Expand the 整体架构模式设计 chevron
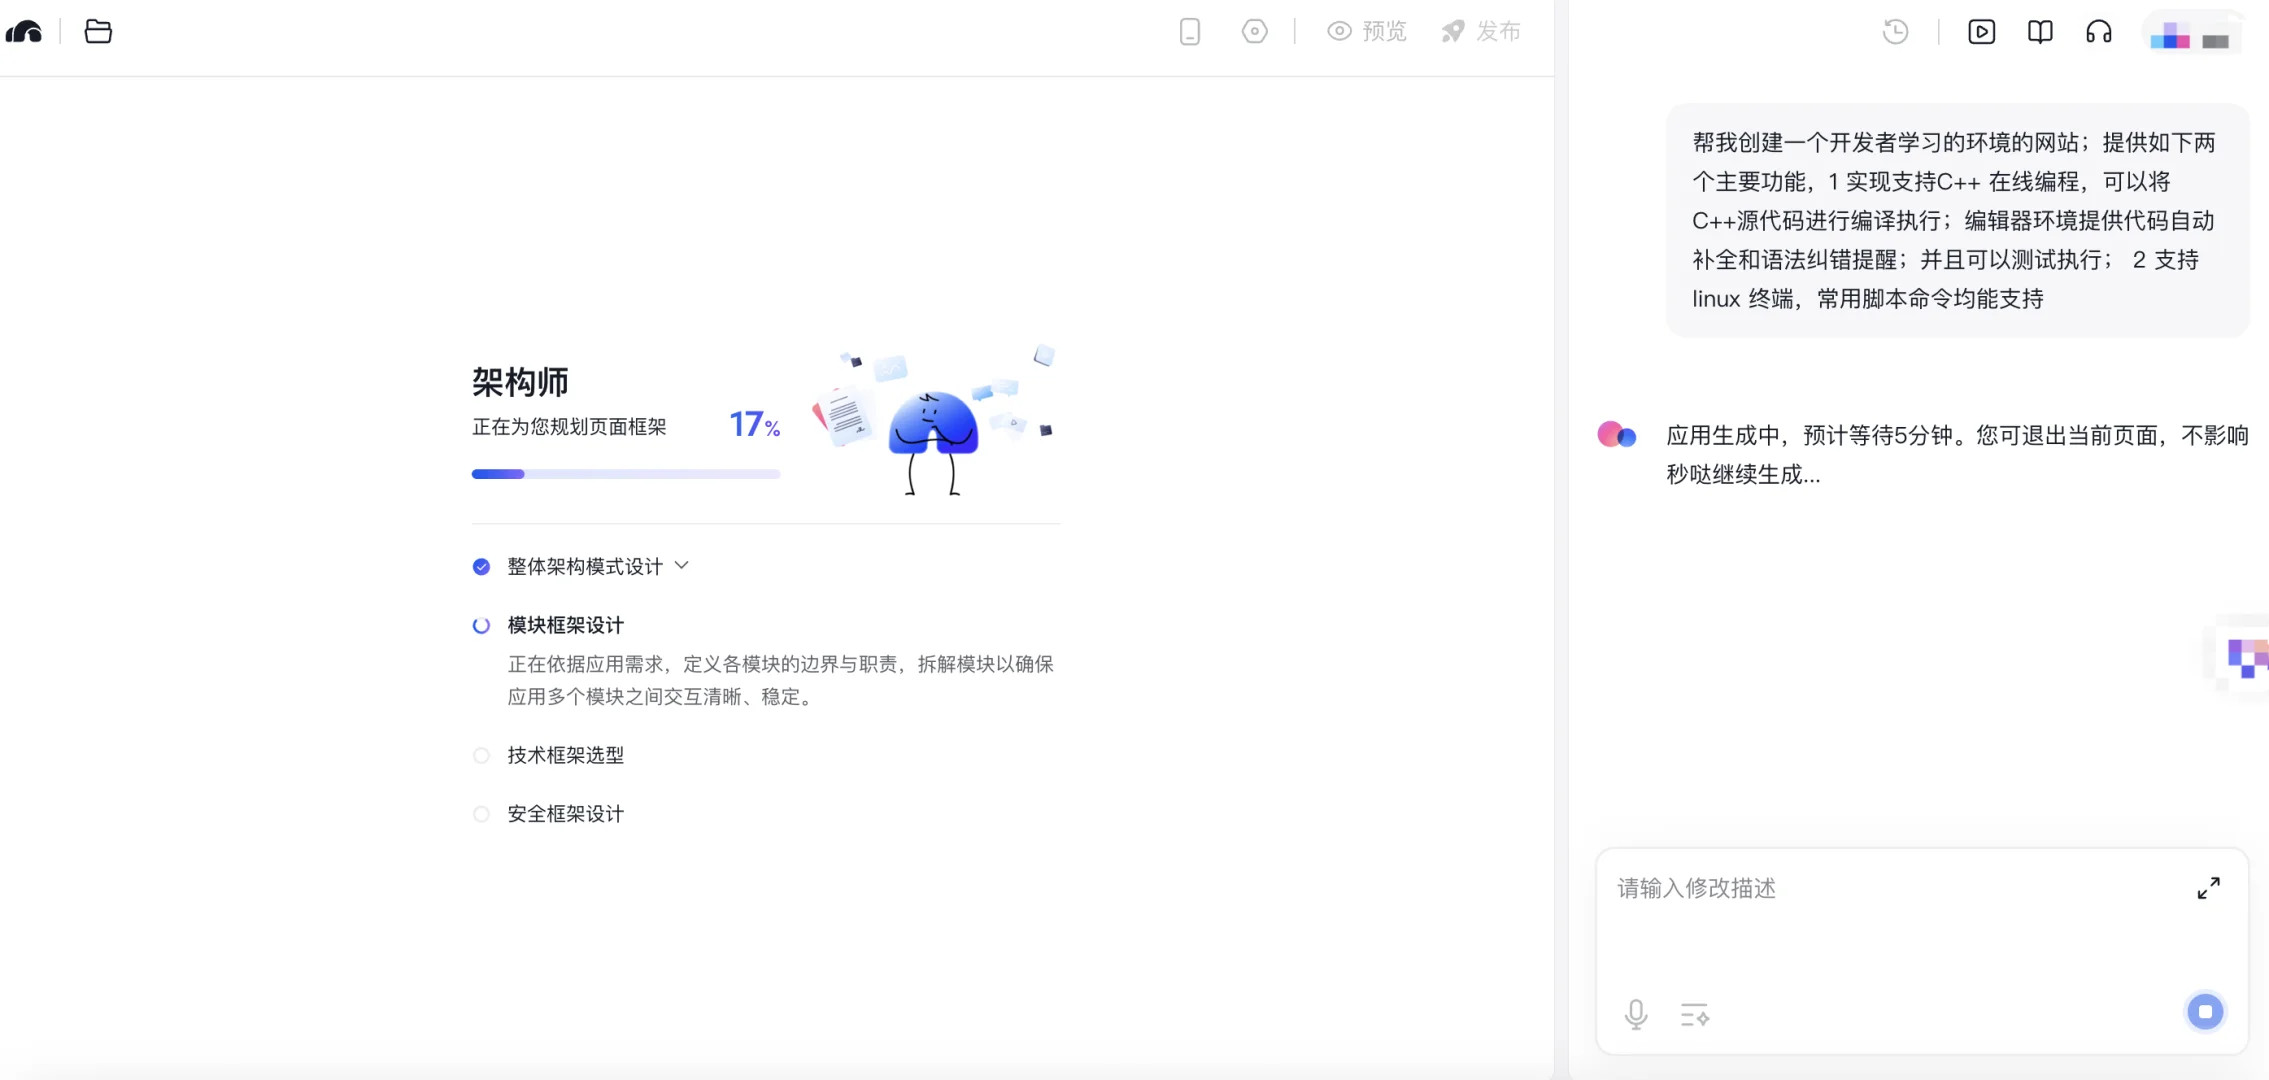Viewport: 2269px width, 1080px height. [682, 566]
